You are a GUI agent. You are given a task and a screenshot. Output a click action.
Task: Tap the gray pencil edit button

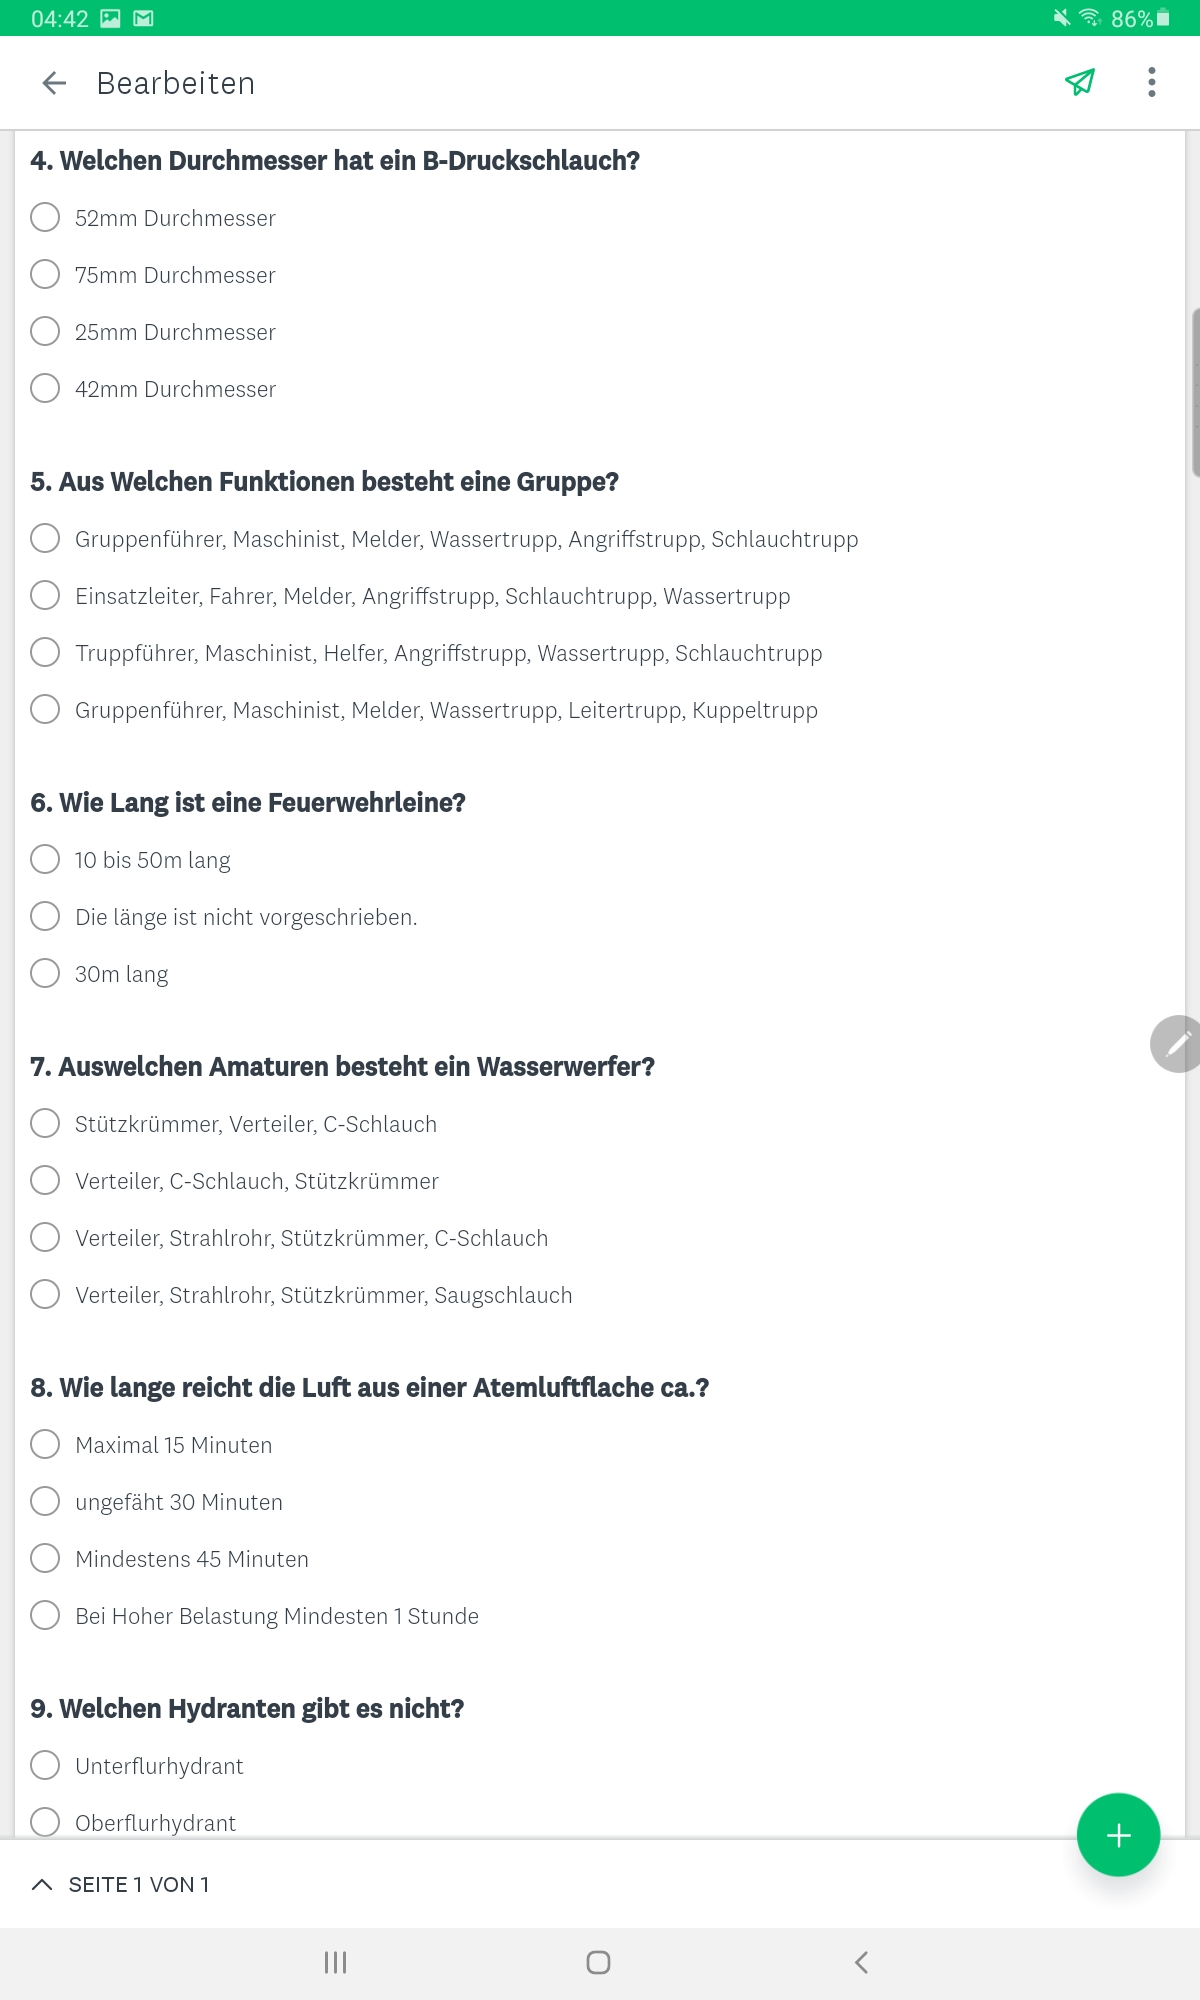click(x=1176, y=1044)
